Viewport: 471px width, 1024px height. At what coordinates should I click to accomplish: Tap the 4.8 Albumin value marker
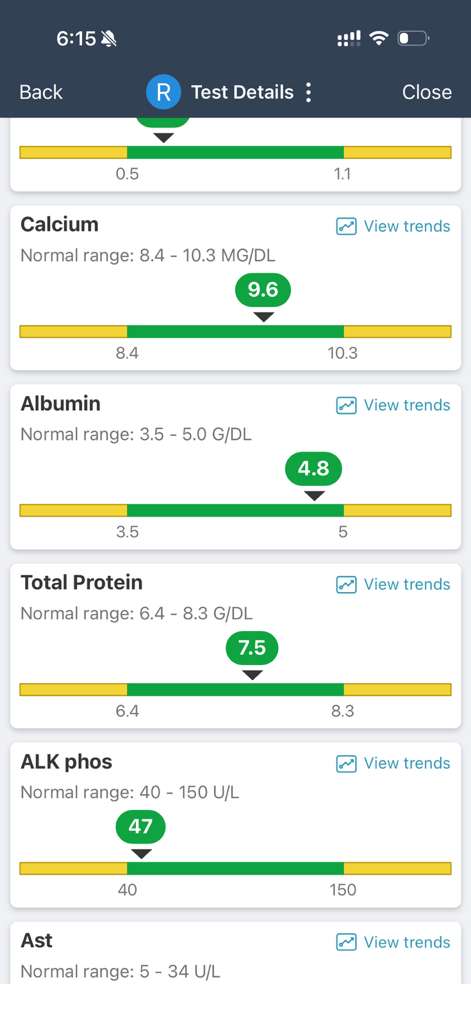pos(314,469)
